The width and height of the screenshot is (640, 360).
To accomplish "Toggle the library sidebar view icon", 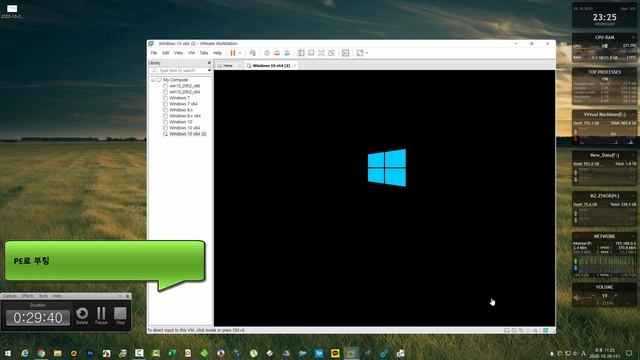I will 301,53.
